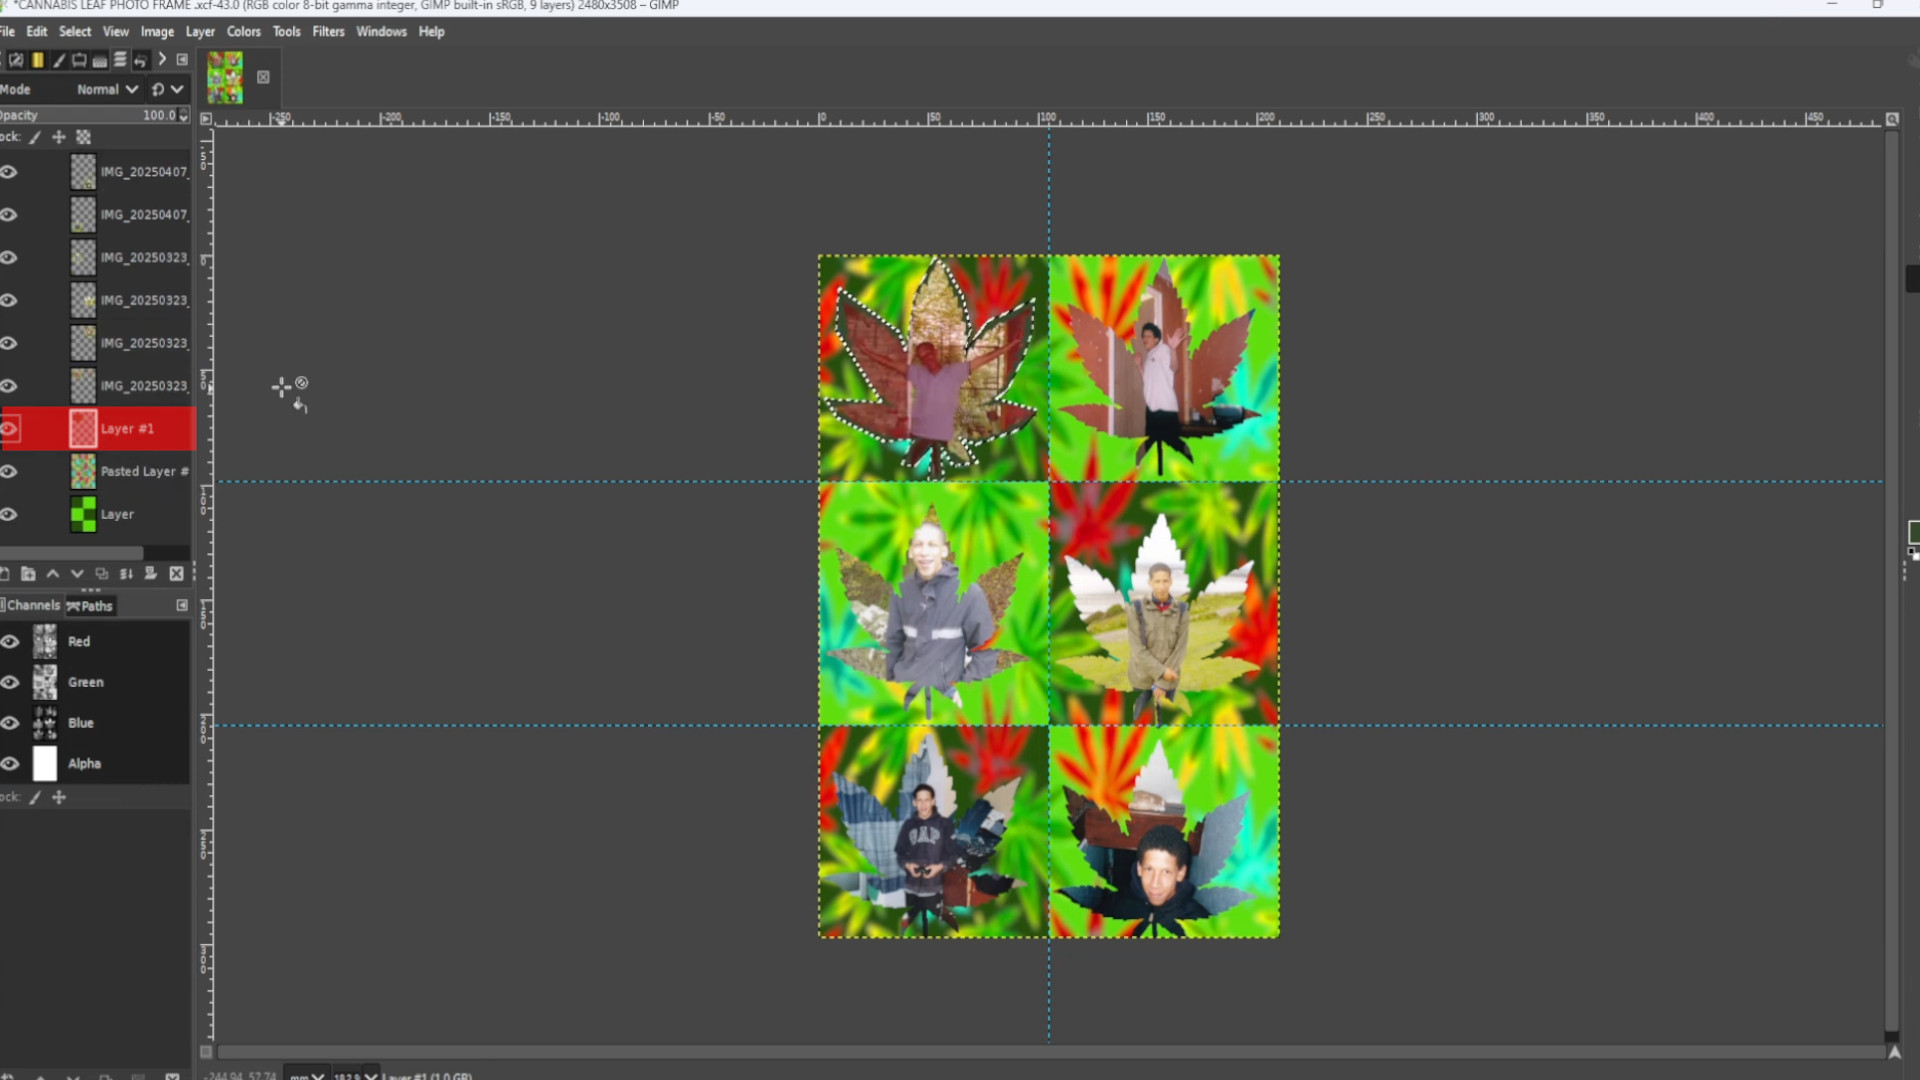Image resolution: width=1920 pixels, height=1080 pixels.
Task: Open the Undo History dock tab
Action: coord(140,60)
